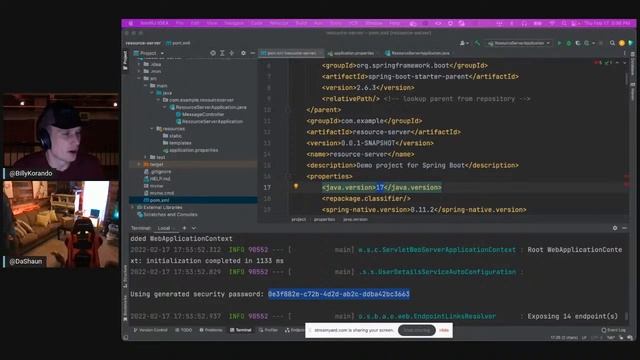Open Event Log in status bar
The width and height of the screenshot is (640, 360).
613,330
